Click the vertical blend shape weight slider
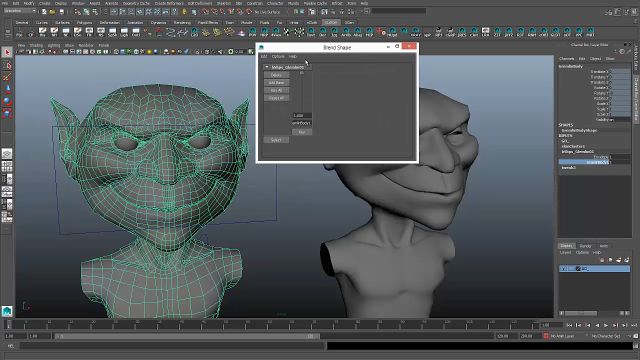Screen dimensions: 640x360 click(302, 91)
